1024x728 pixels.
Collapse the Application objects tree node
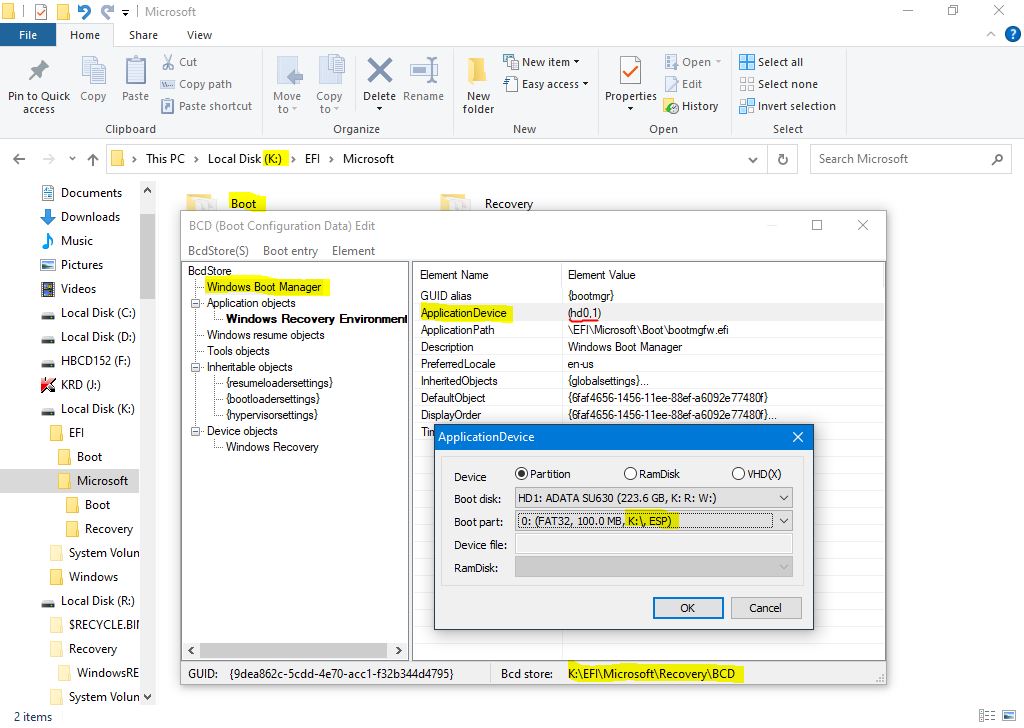coord(197,303)
